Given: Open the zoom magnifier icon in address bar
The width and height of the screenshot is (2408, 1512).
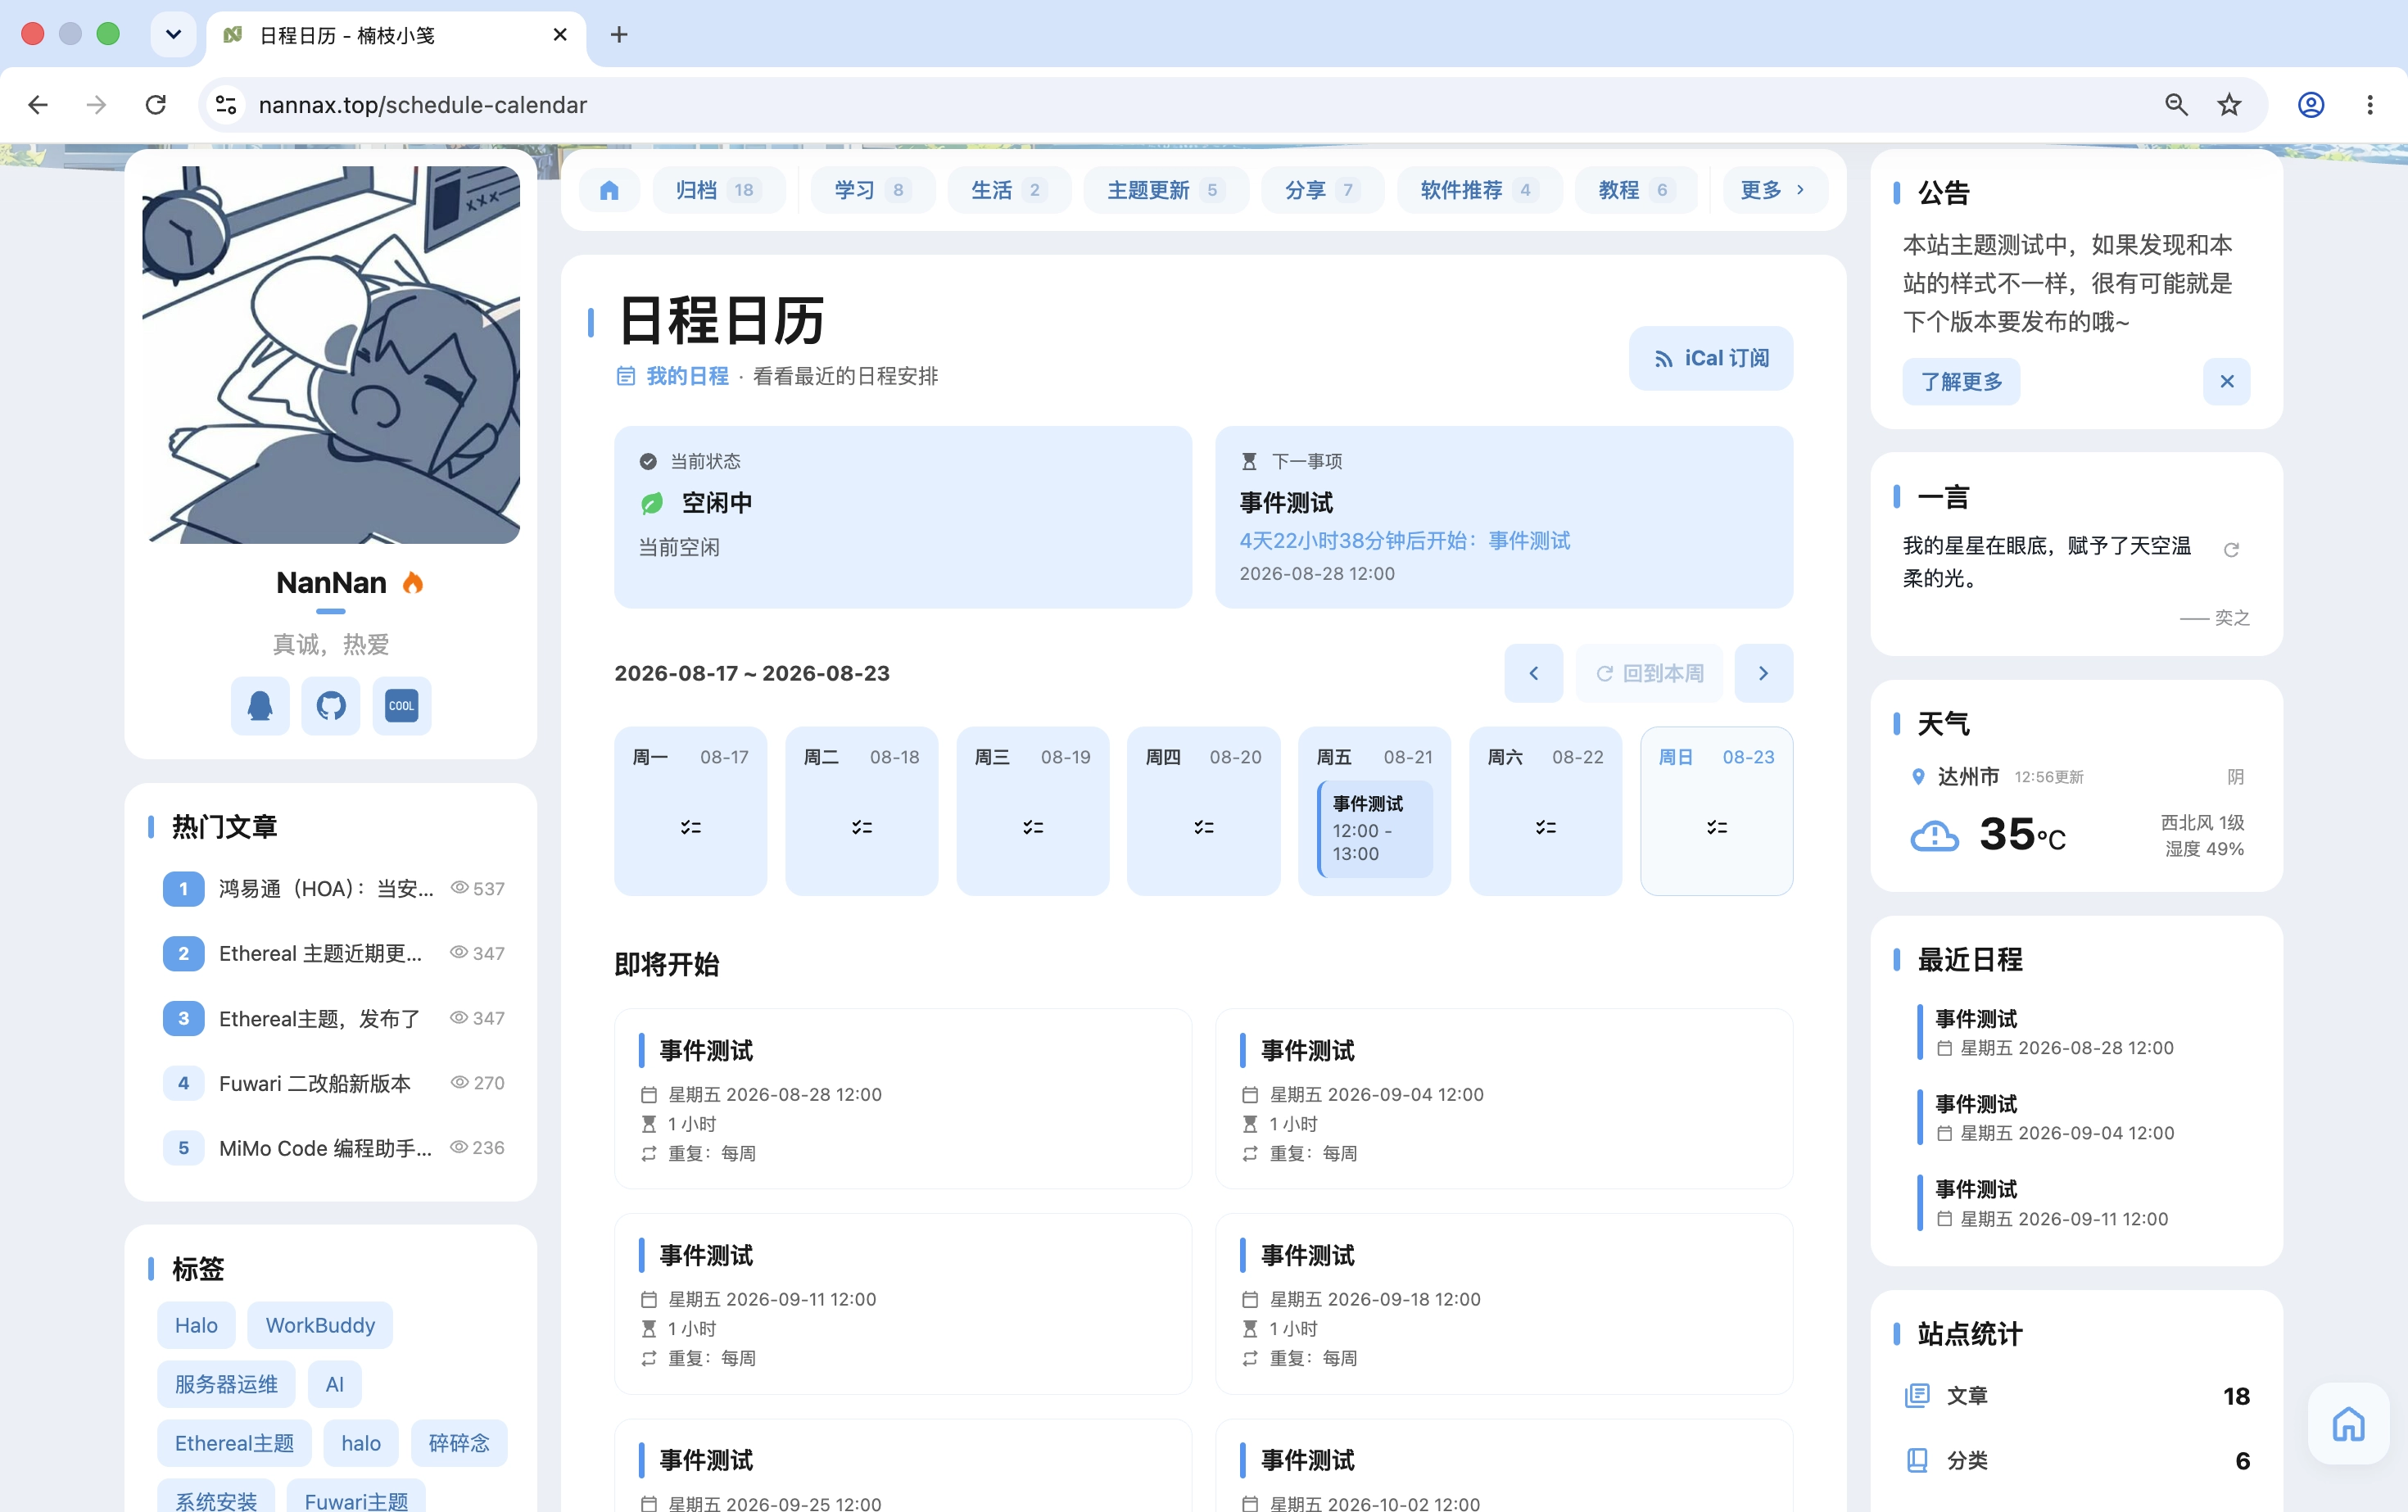Looking at the screenshot, I should click(x=2176, y=105).
